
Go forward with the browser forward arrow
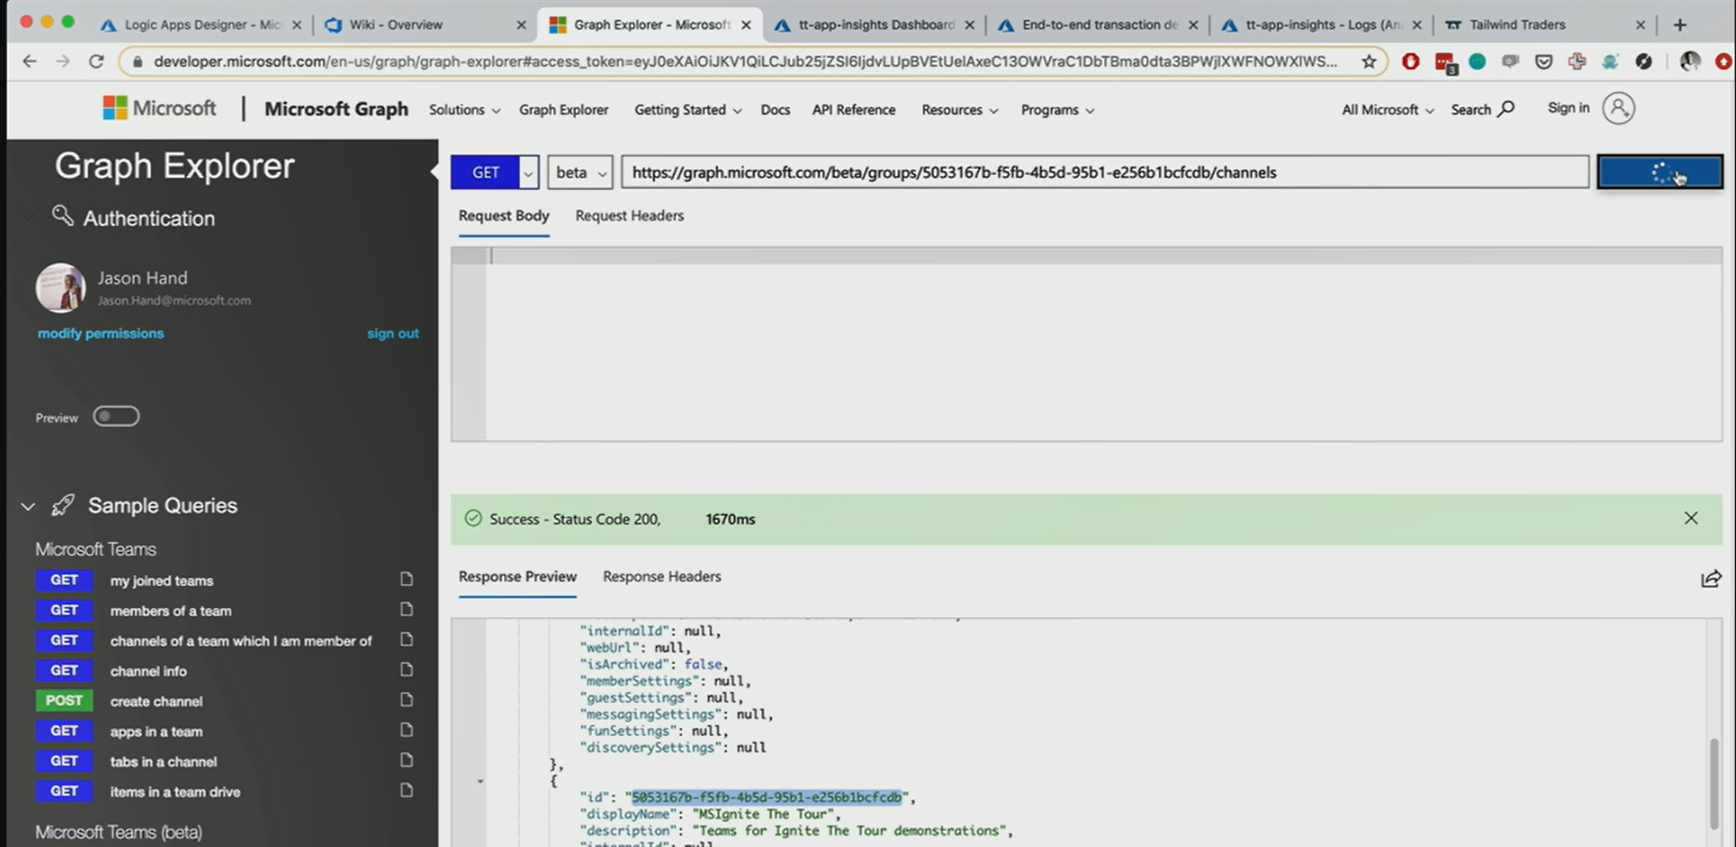[62, 62]
